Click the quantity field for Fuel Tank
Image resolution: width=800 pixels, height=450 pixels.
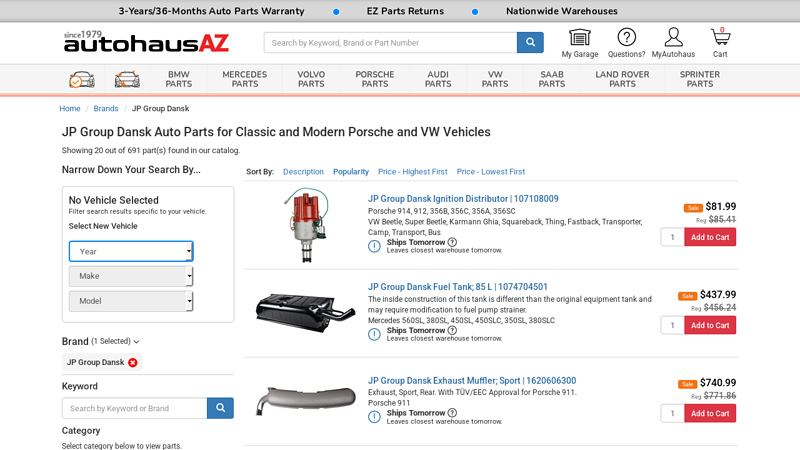pos(672,325)
